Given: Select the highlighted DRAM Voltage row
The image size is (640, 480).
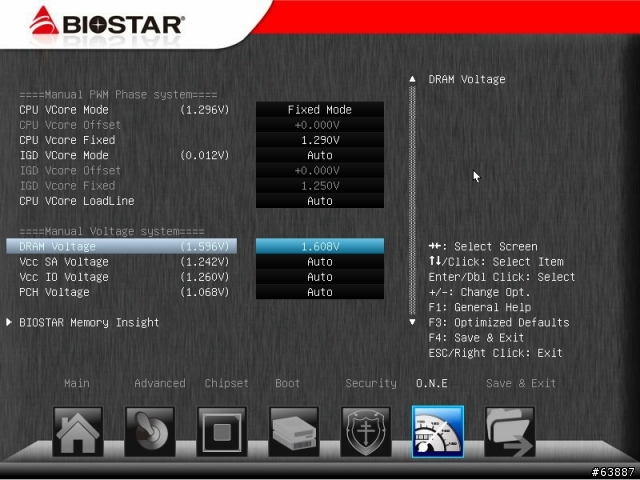Looking at the screenshot, I should coord(121,247).
